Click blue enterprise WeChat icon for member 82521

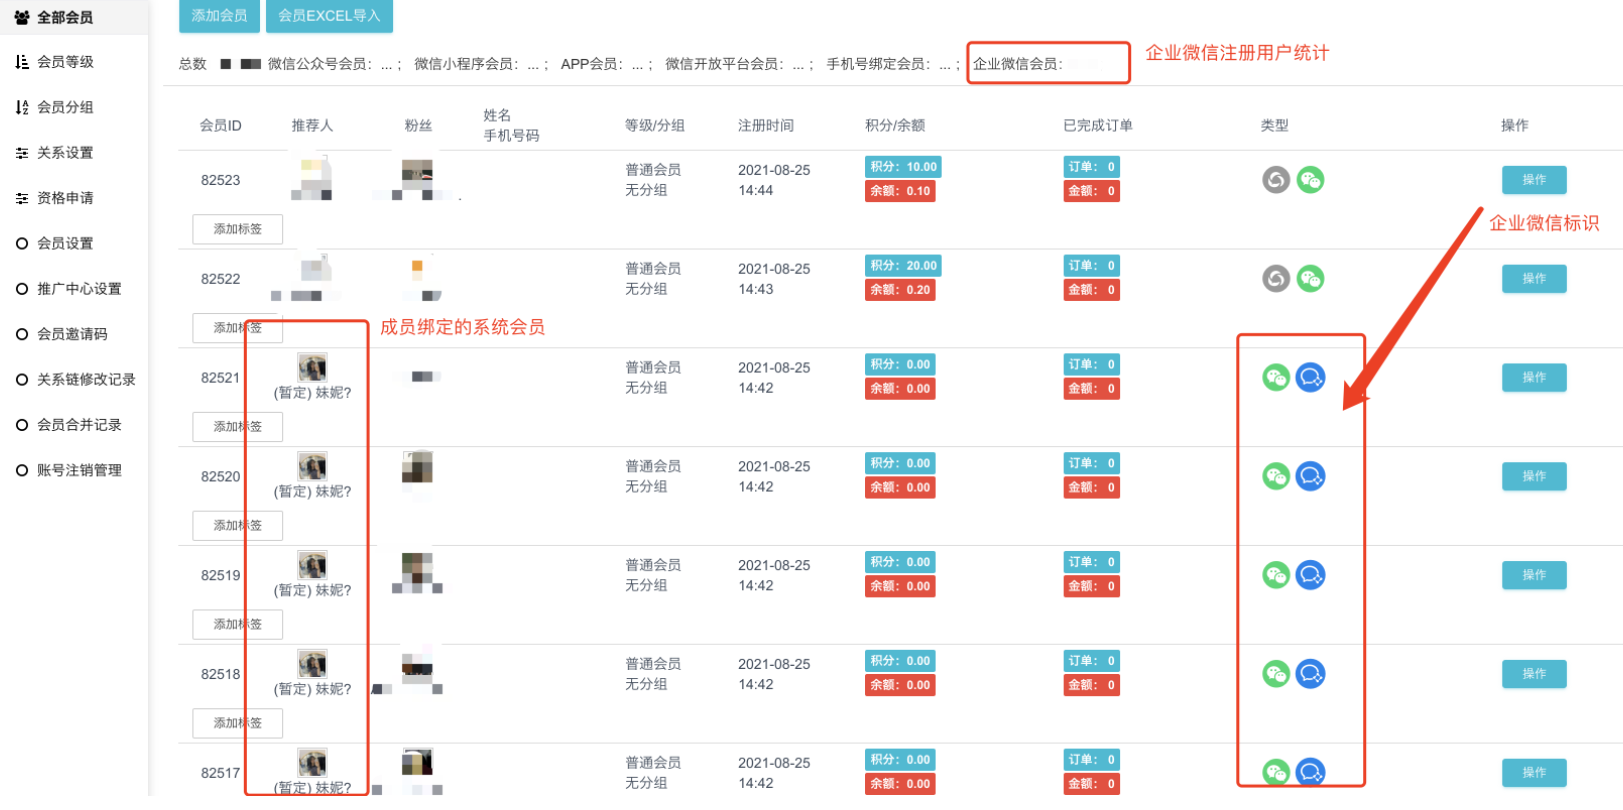point(1310,377)
